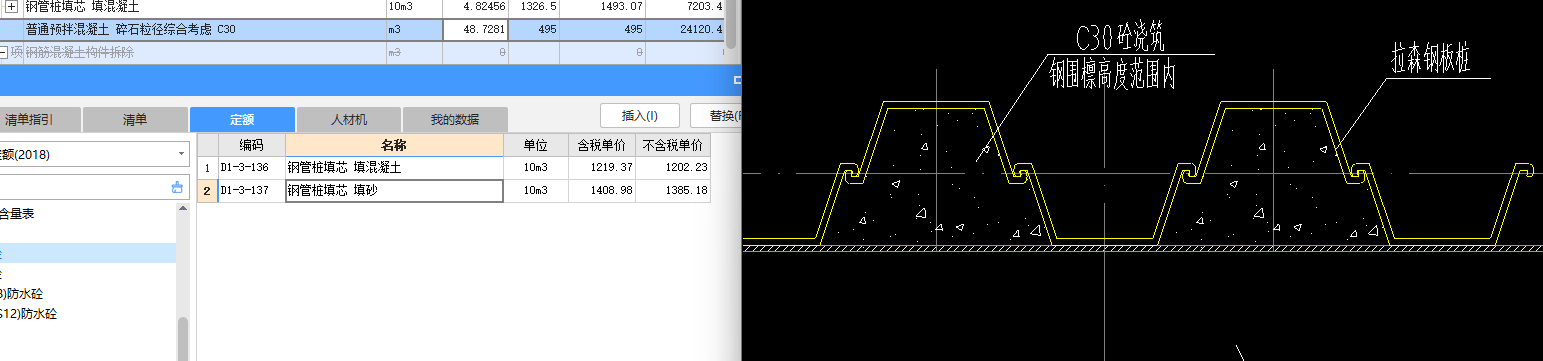Click the 含税单价 column header

pyautogui.click(x=597, y=145)
